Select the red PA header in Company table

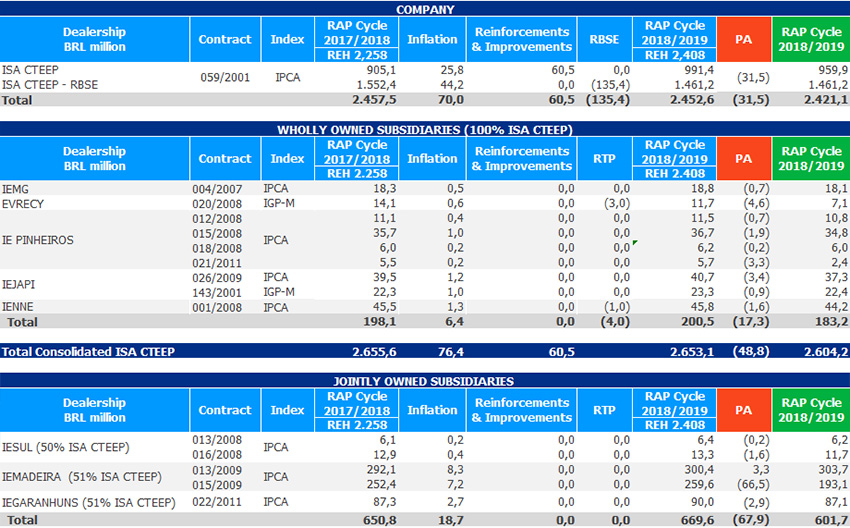coord(744,40)
